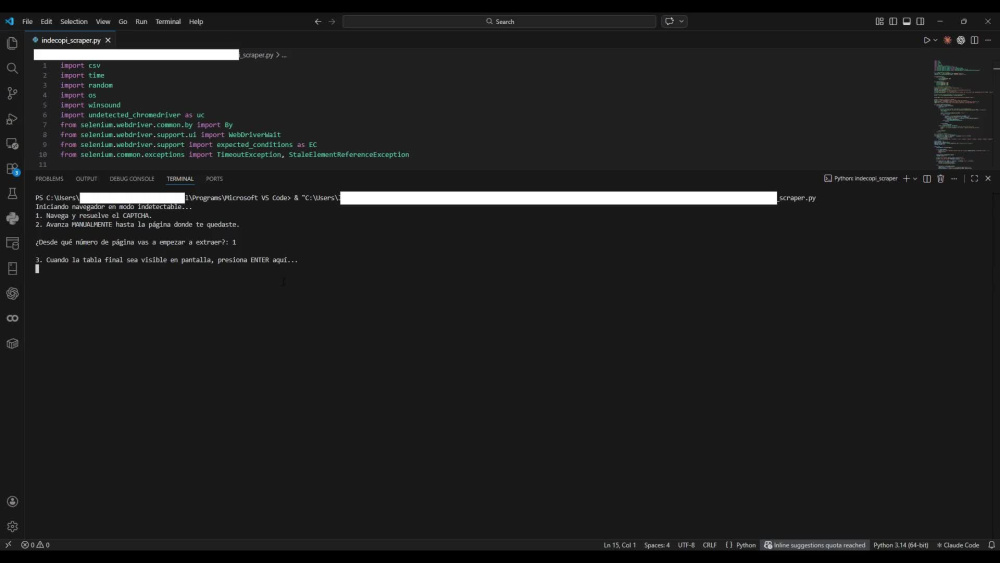Open the Edit menu

[x=47, y=21]
